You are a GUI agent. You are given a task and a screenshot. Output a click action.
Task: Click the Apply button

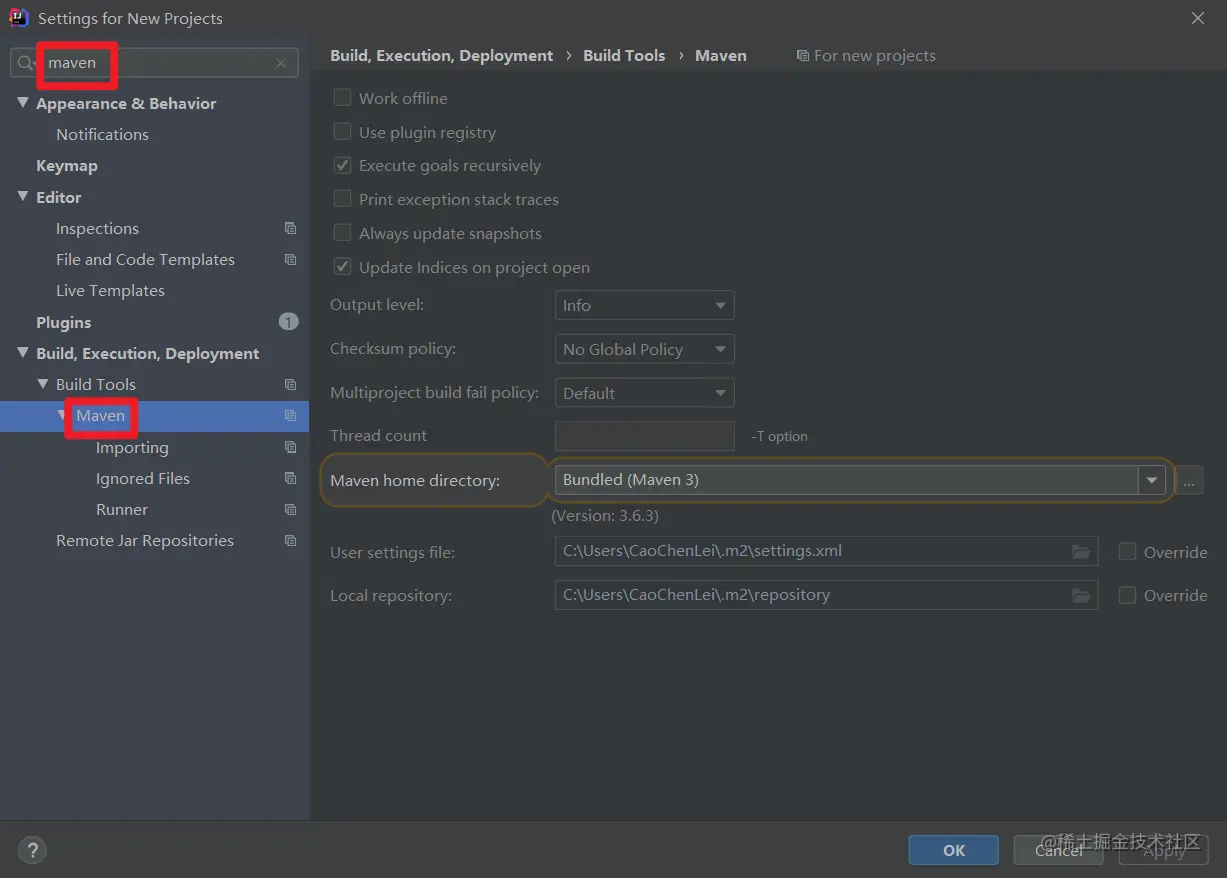[1164, 850]
